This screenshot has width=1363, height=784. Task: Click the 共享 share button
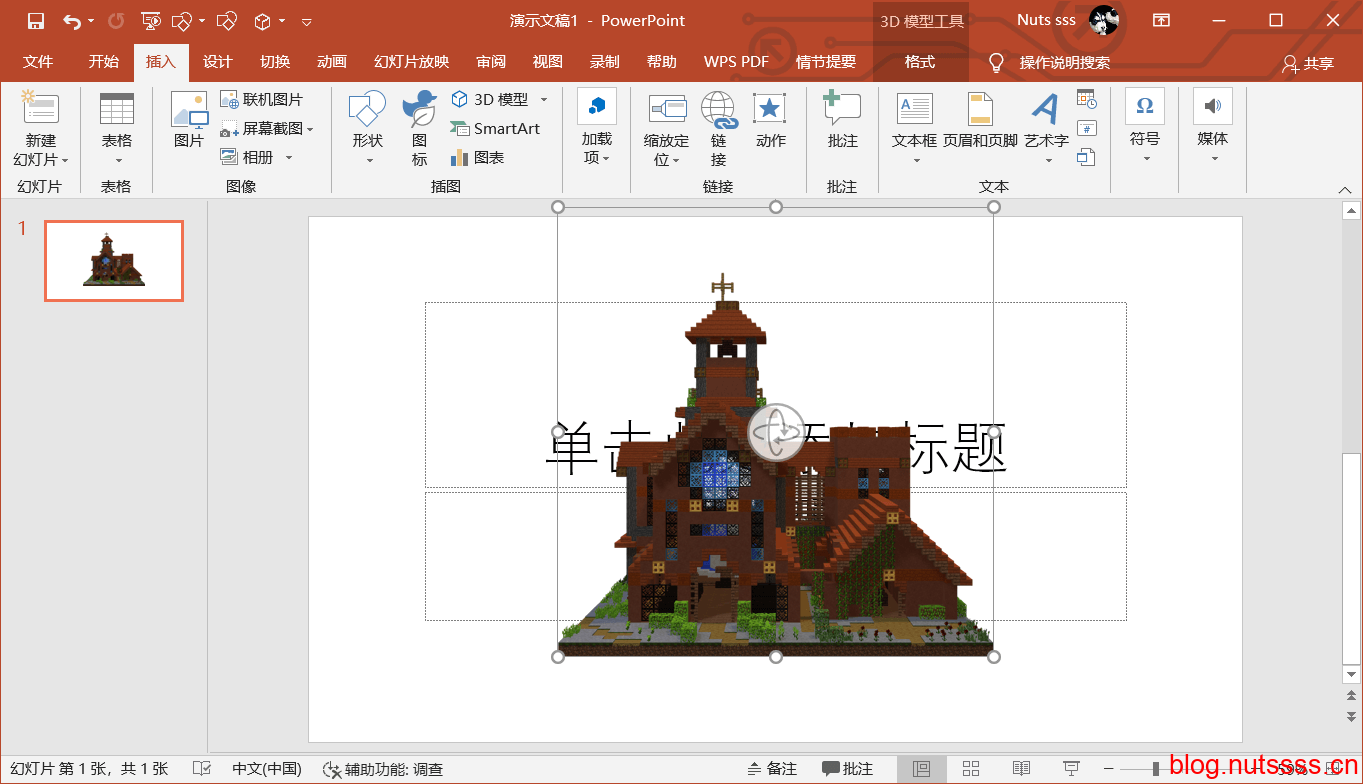pos(1308,63)
